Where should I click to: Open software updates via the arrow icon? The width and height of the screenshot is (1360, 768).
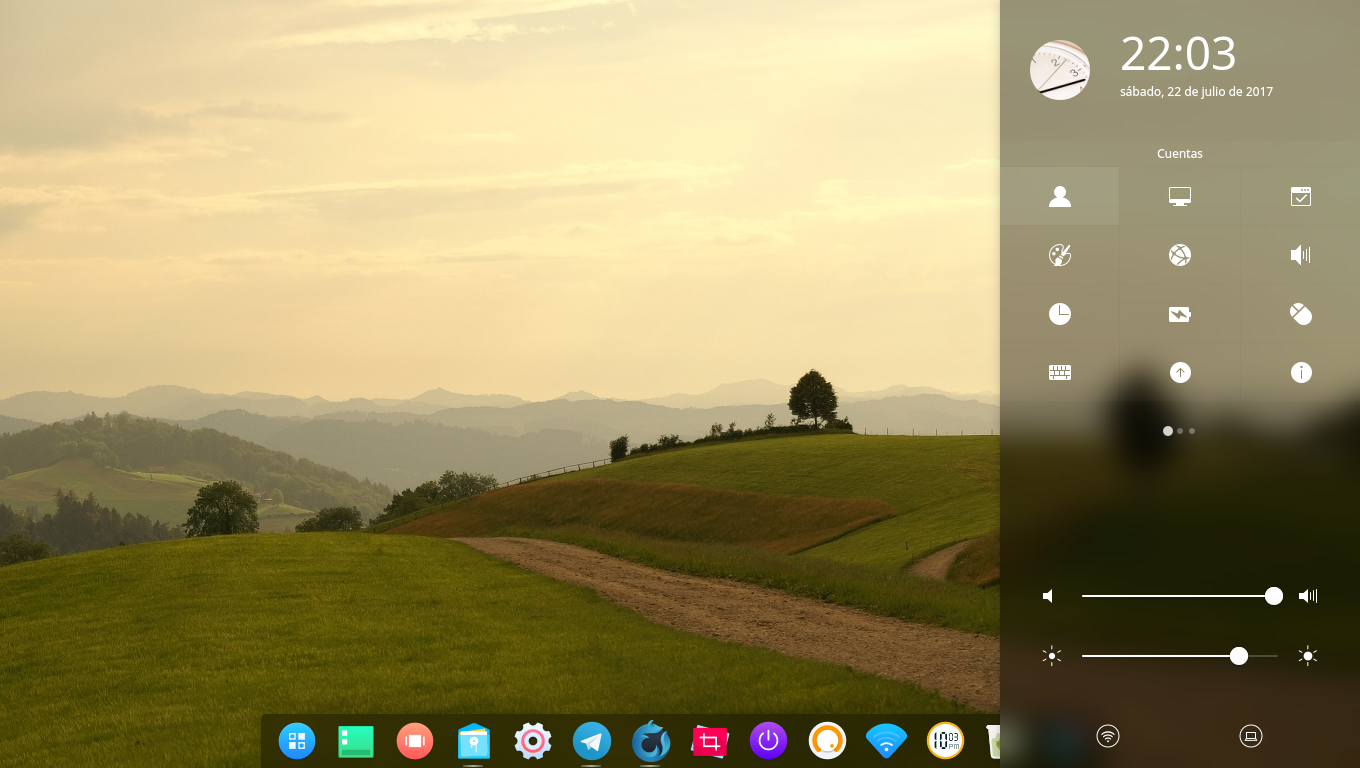click(1180, 372)
